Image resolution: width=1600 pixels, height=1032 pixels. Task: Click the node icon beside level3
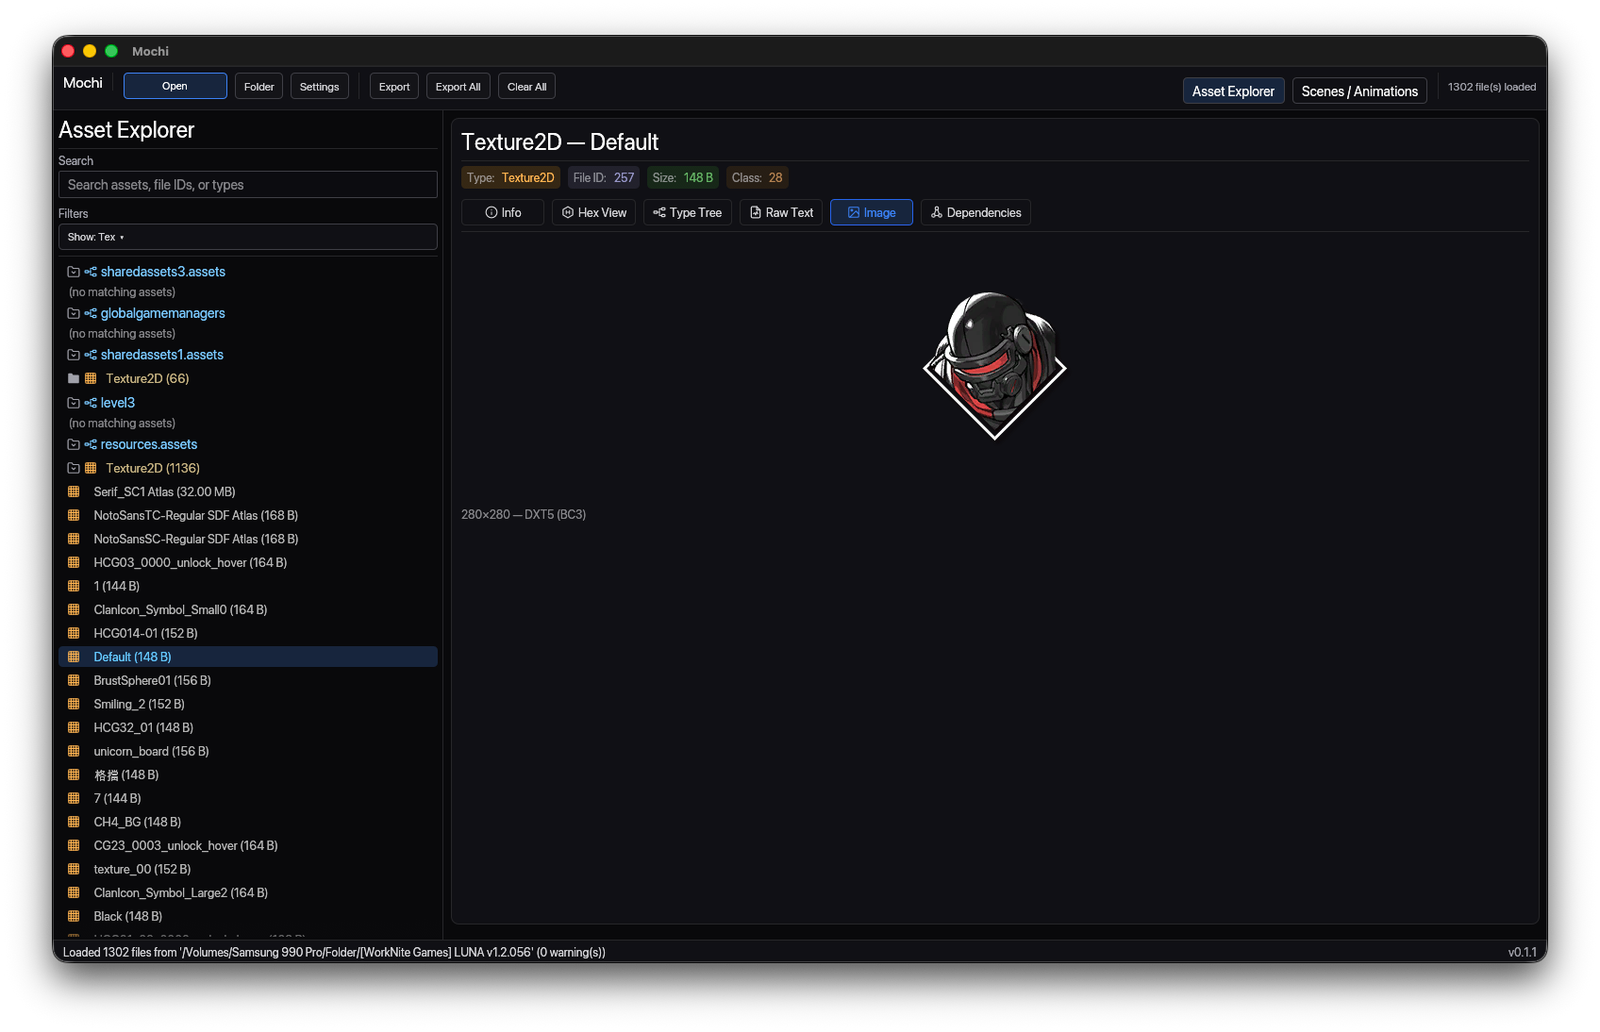pos(90,403)
